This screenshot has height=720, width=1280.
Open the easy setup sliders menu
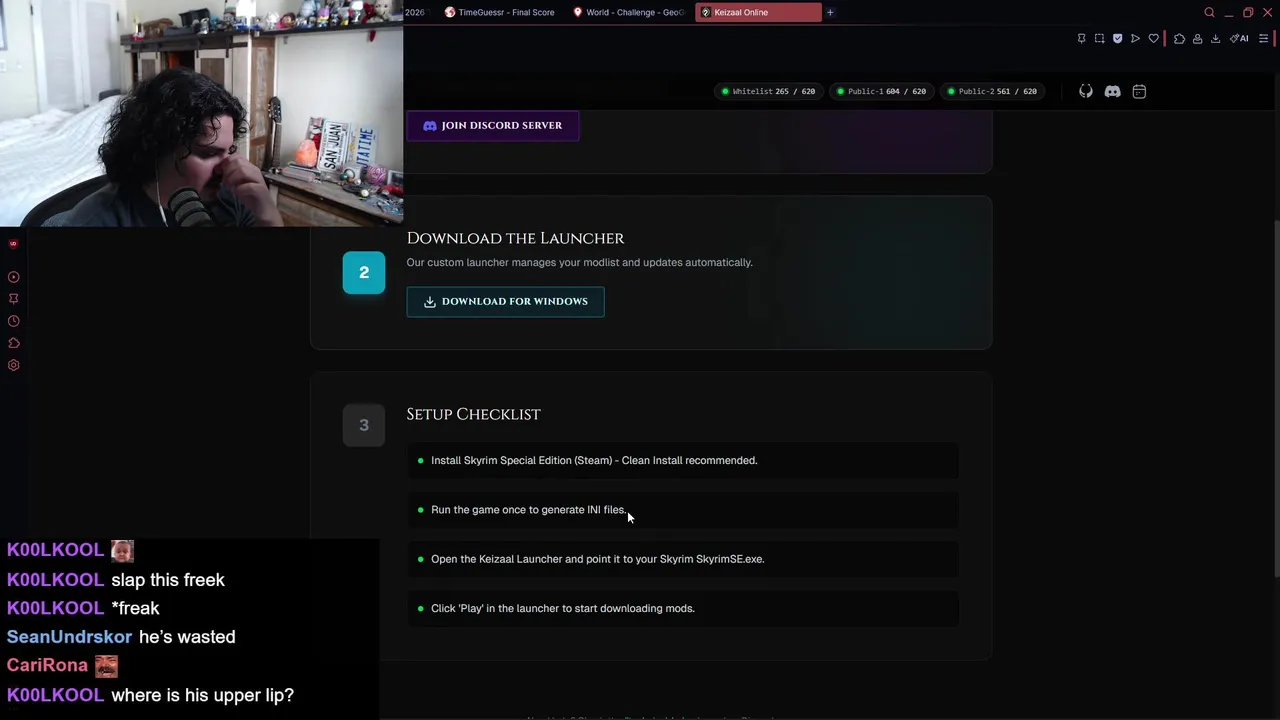(1263, 39)
